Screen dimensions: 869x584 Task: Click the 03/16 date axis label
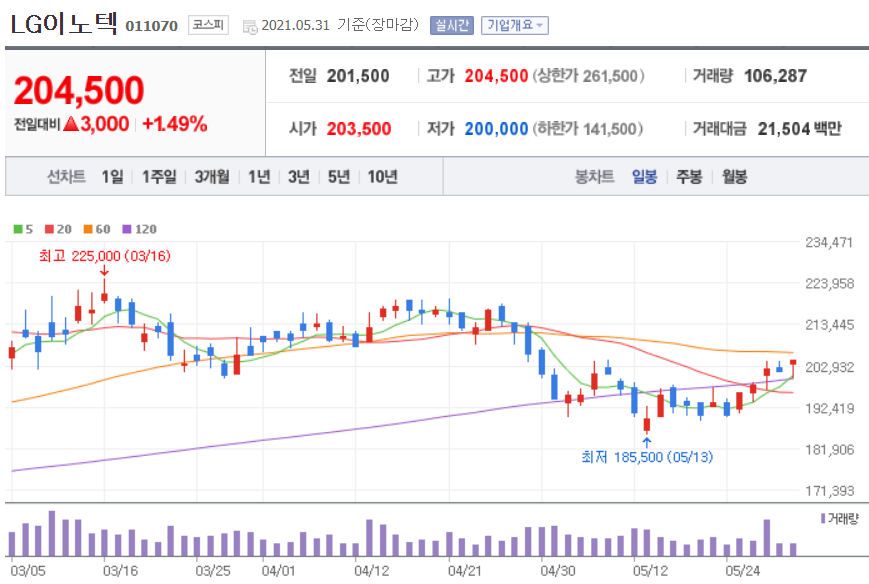[120, 571]
